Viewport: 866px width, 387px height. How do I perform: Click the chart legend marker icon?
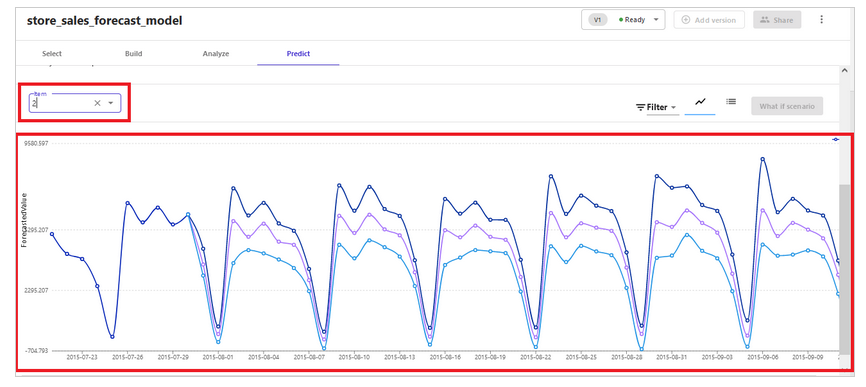pos(835,140)
